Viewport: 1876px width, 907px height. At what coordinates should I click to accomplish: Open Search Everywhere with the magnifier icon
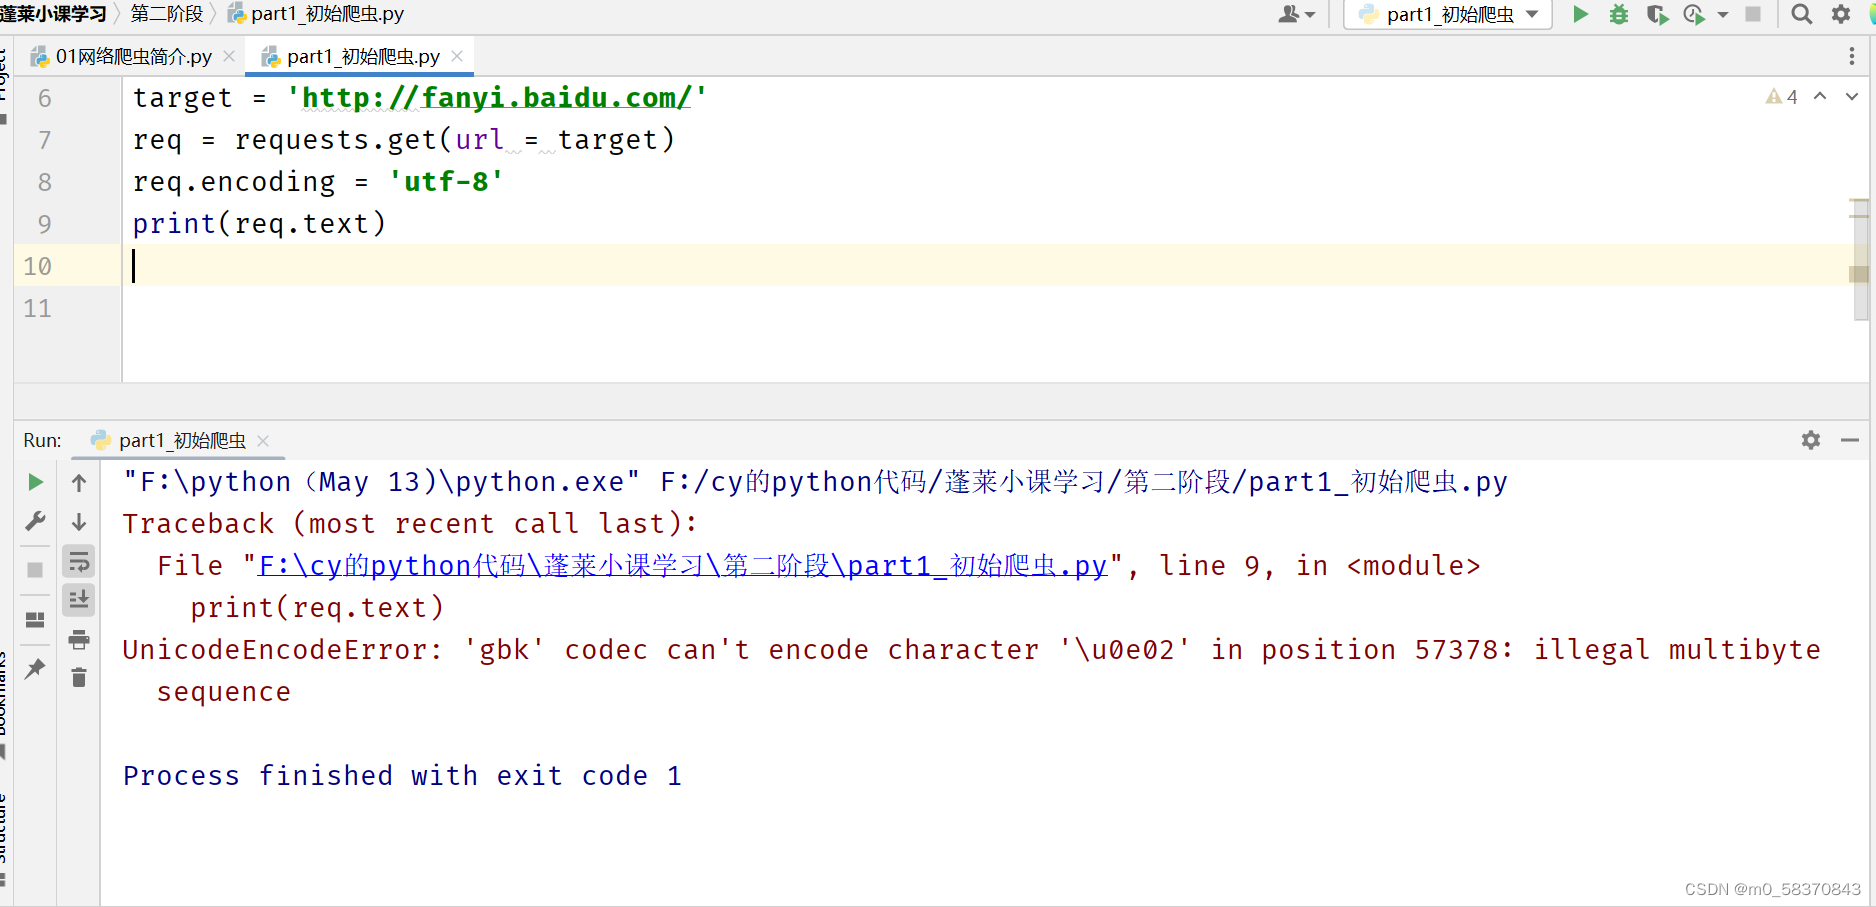1800,14
